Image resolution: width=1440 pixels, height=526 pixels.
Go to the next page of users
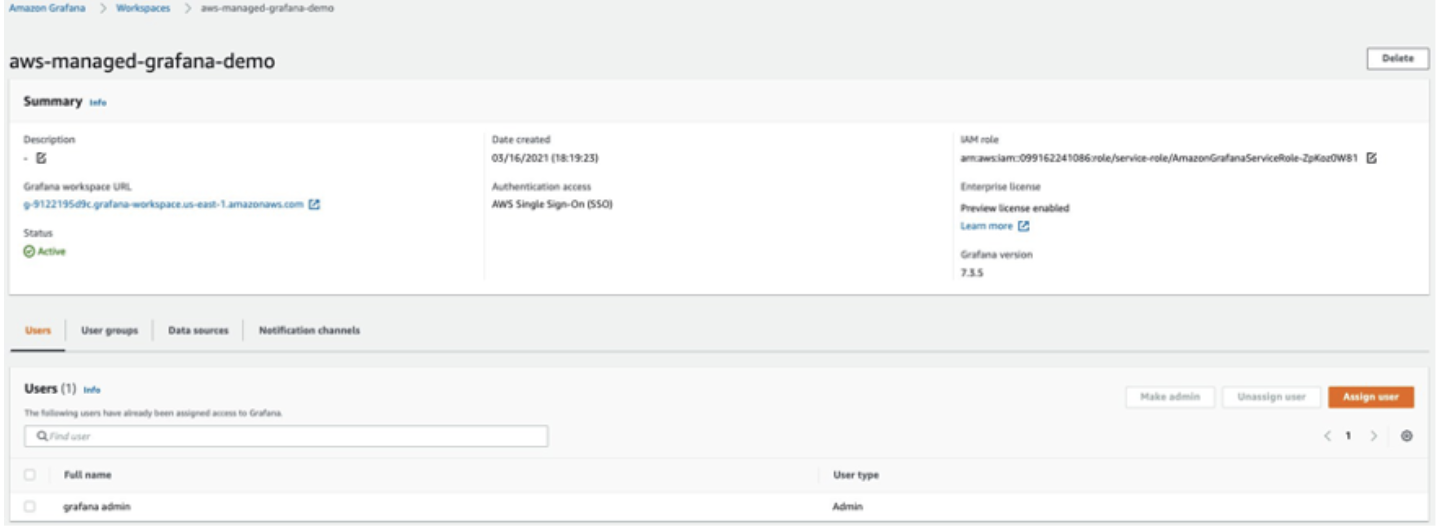pyautogui.click(x=1373, y=436)
